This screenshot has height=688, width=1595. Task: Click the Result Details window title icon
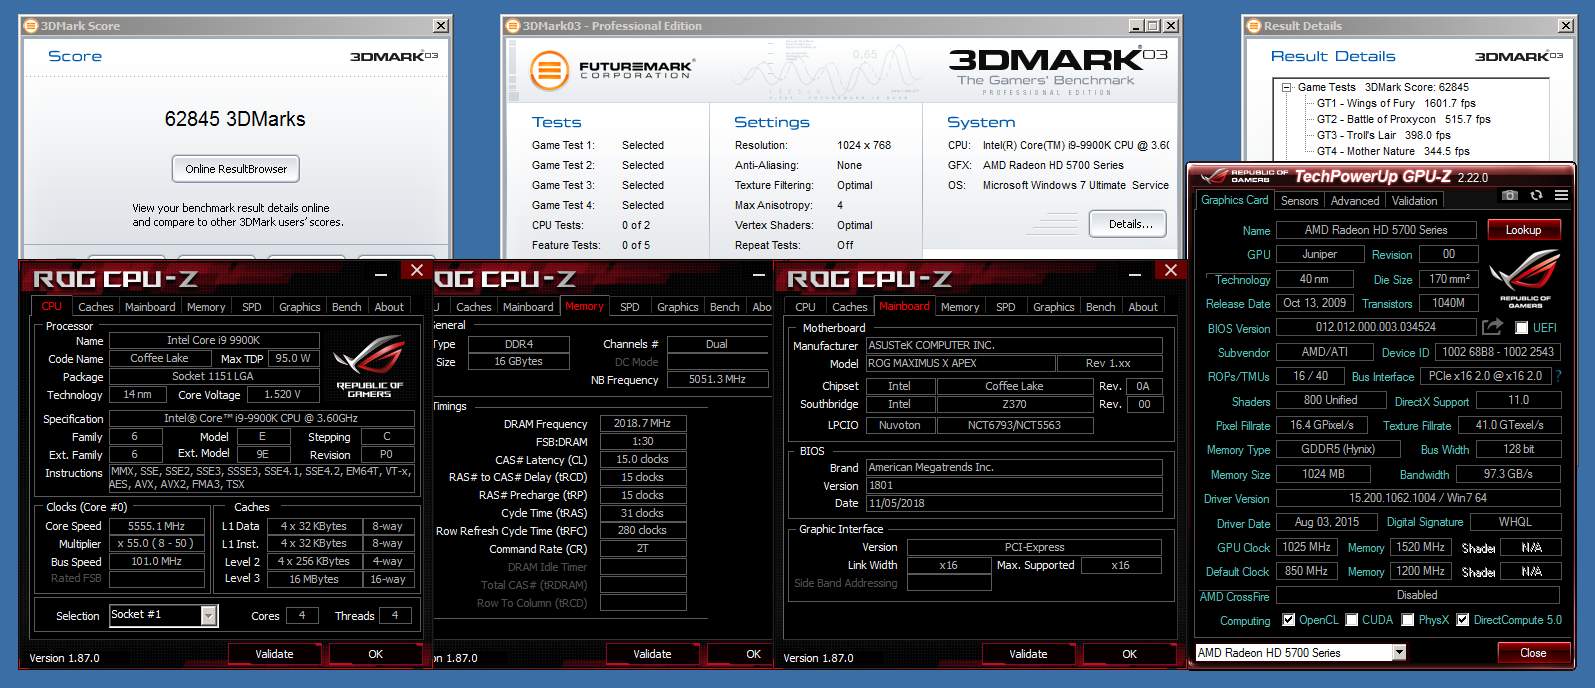click(1254, 25)
